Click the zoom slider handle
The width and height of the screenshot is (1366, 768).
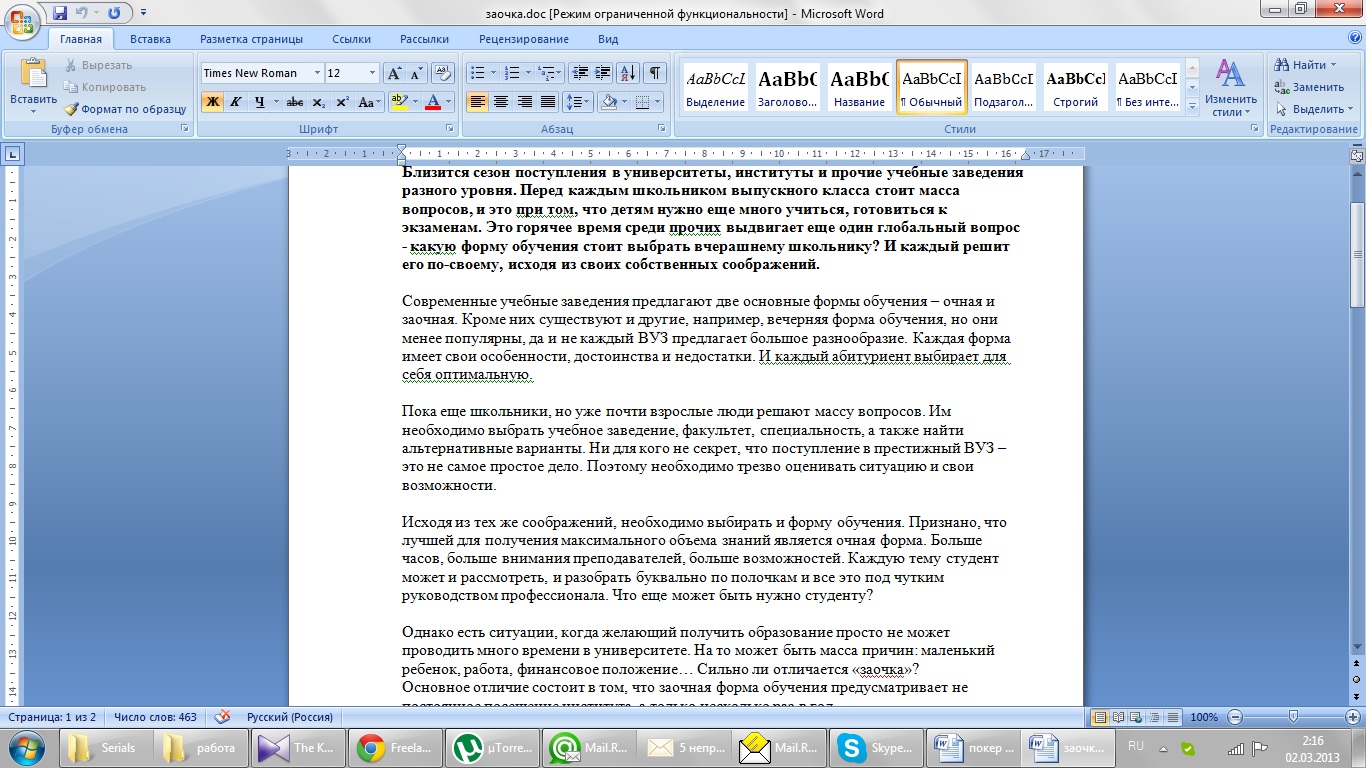point(1293,717)
